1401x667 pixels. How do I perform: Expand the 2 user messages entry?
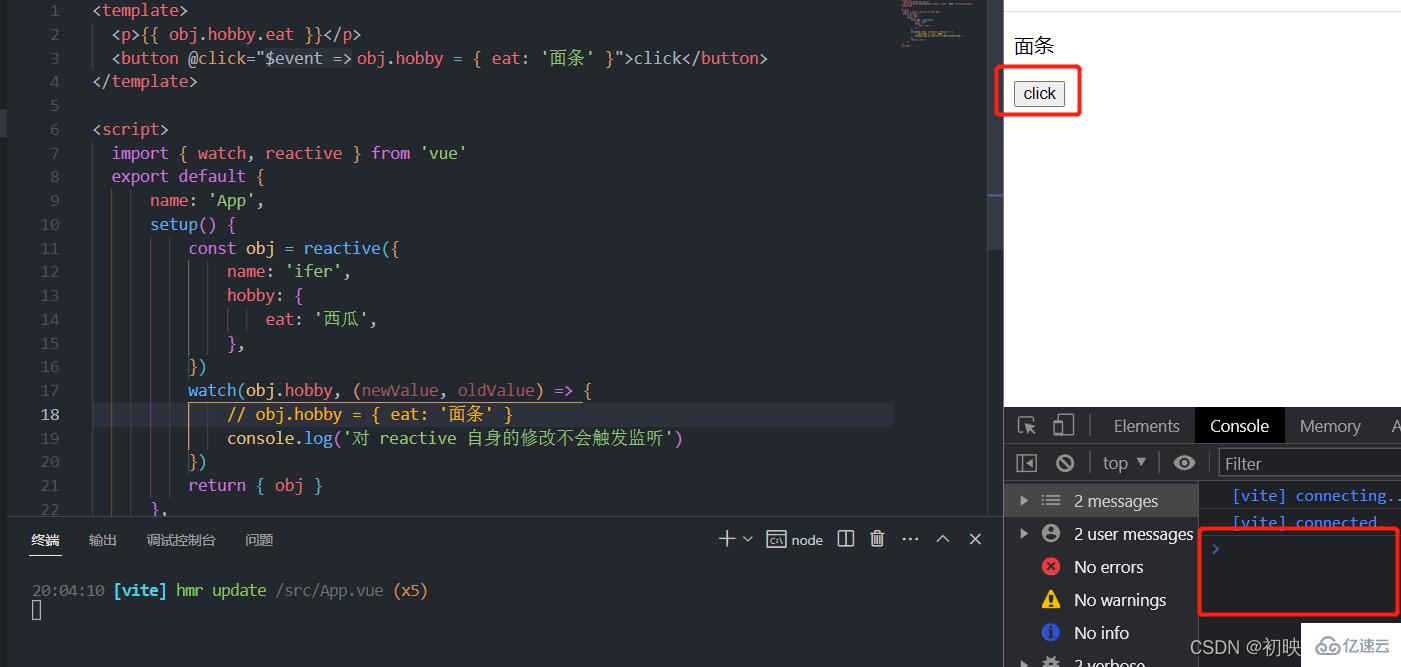click(1024, 533)
